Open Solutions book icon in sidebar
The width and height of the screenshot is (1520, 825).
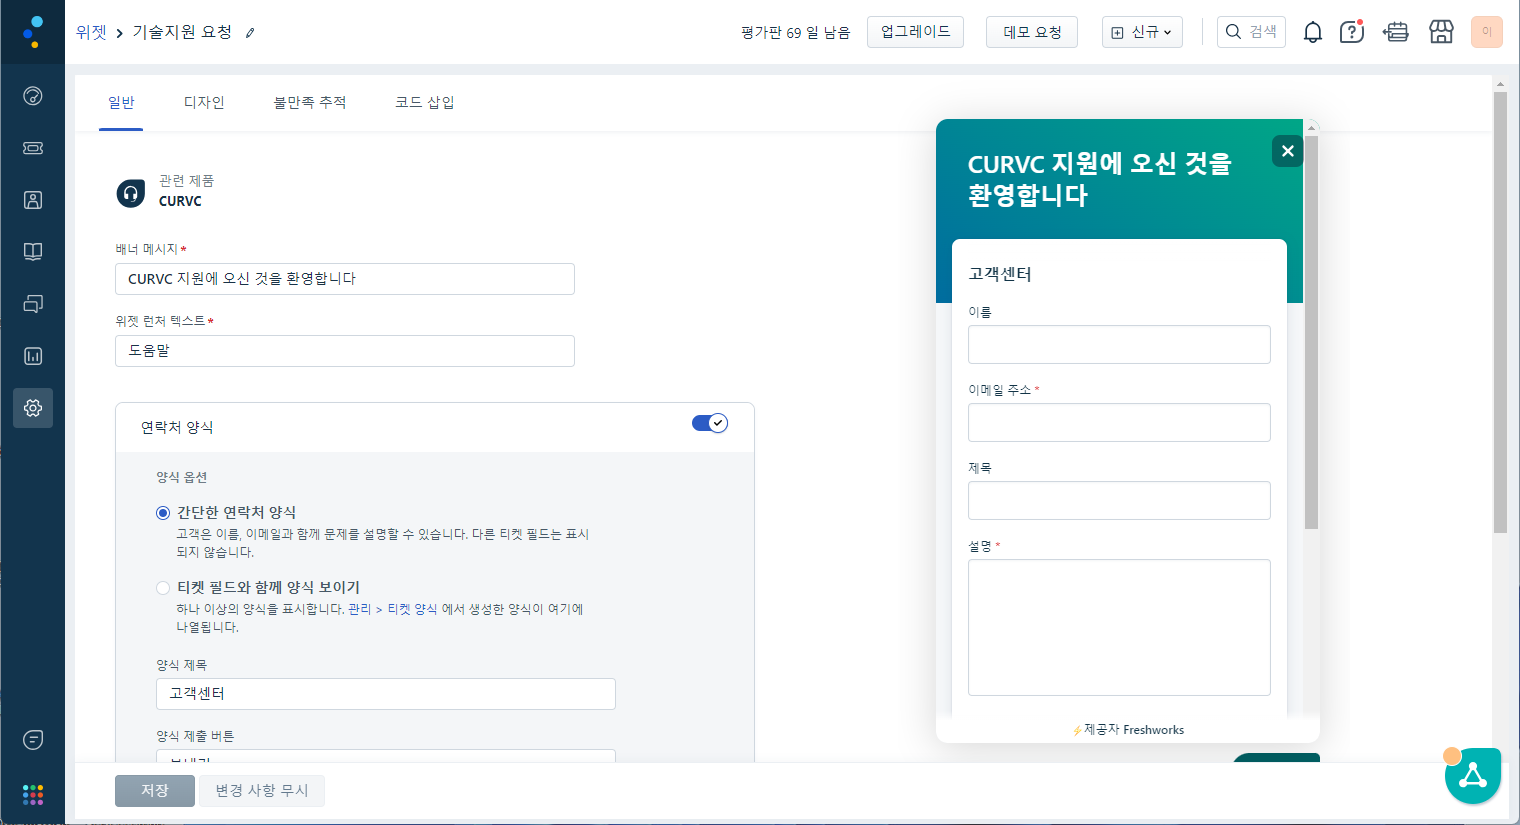(33, 252)
